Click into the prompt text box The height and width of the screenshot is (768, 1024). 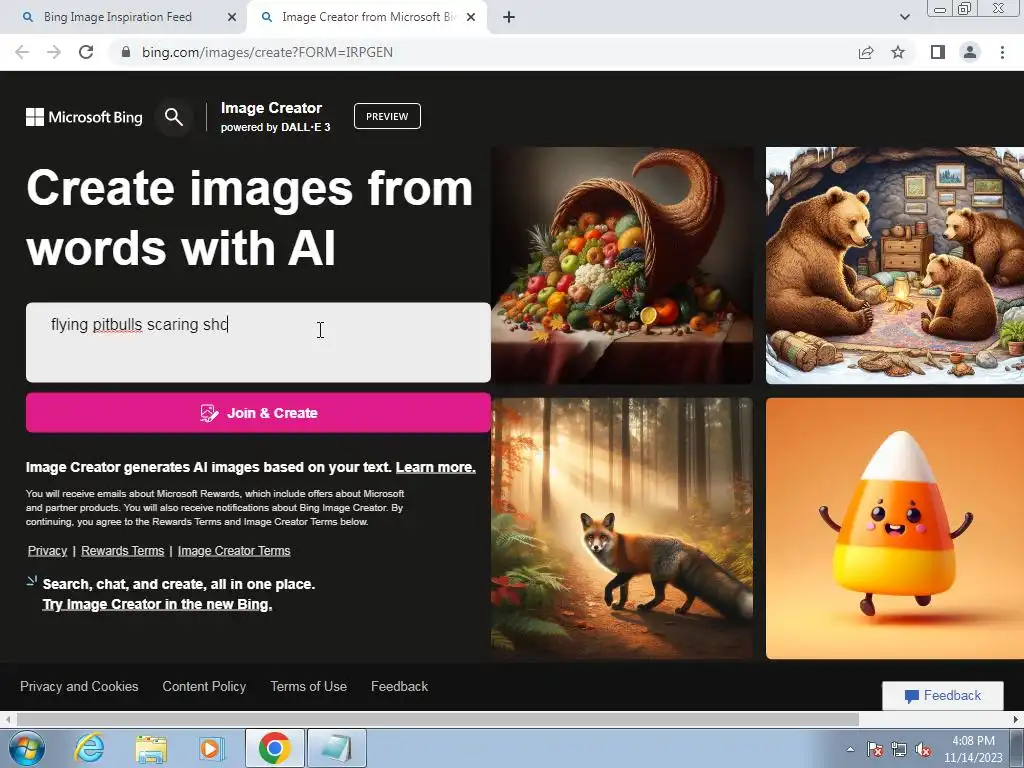tap(258, 342)
